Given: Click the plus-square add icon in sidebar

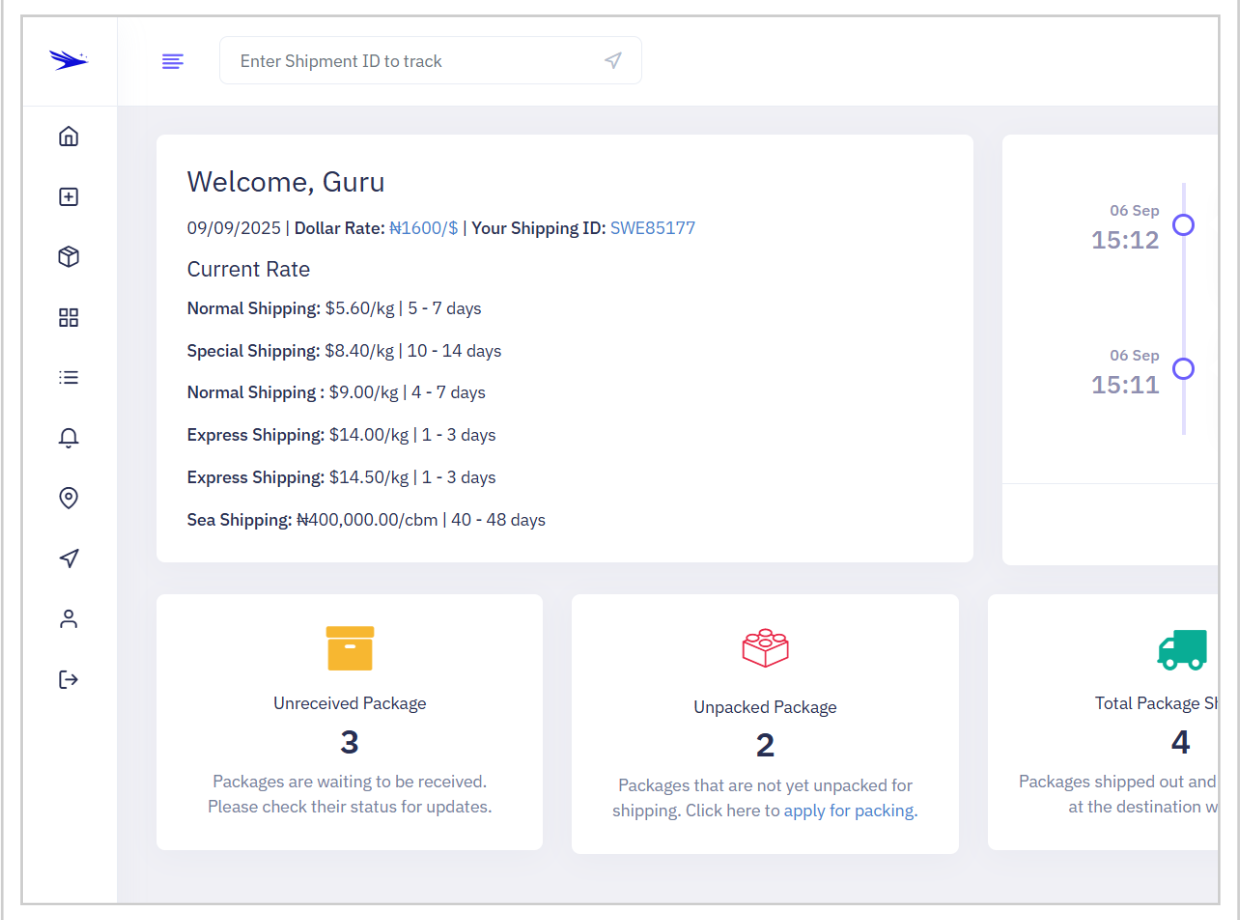Looking at the screenshot, I should pyautogui.click(x=68, y=197).
